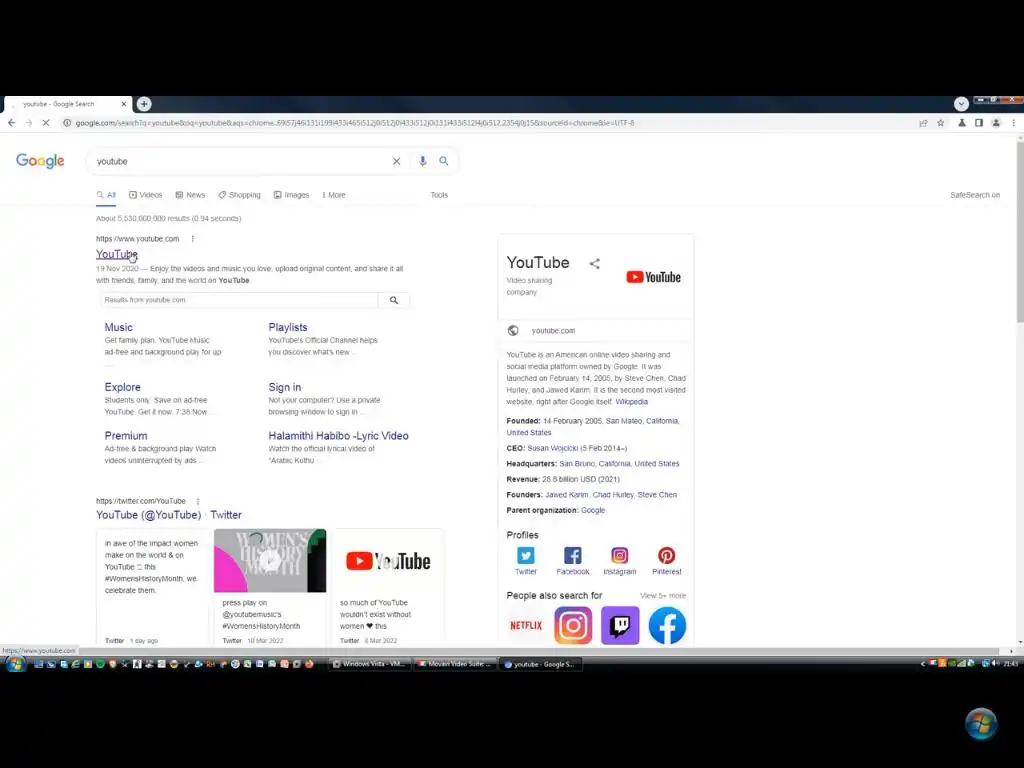Screen dimensions: 1024x768
Task: Switch to the News tab
Action: pyautogui.click(x=190, y=195)
